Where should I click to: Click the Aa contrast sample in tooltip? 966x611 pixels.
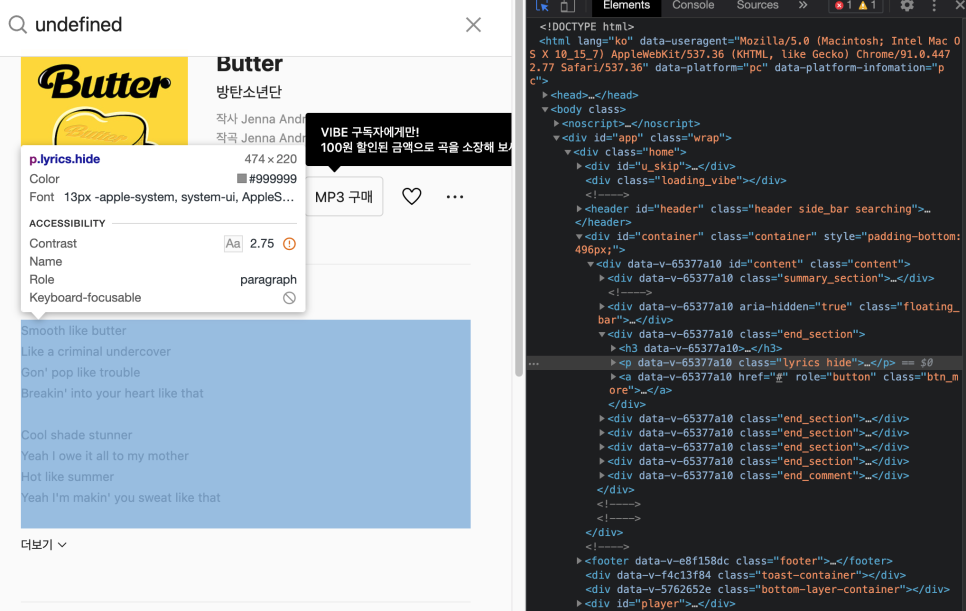click(x=233, y=243)
